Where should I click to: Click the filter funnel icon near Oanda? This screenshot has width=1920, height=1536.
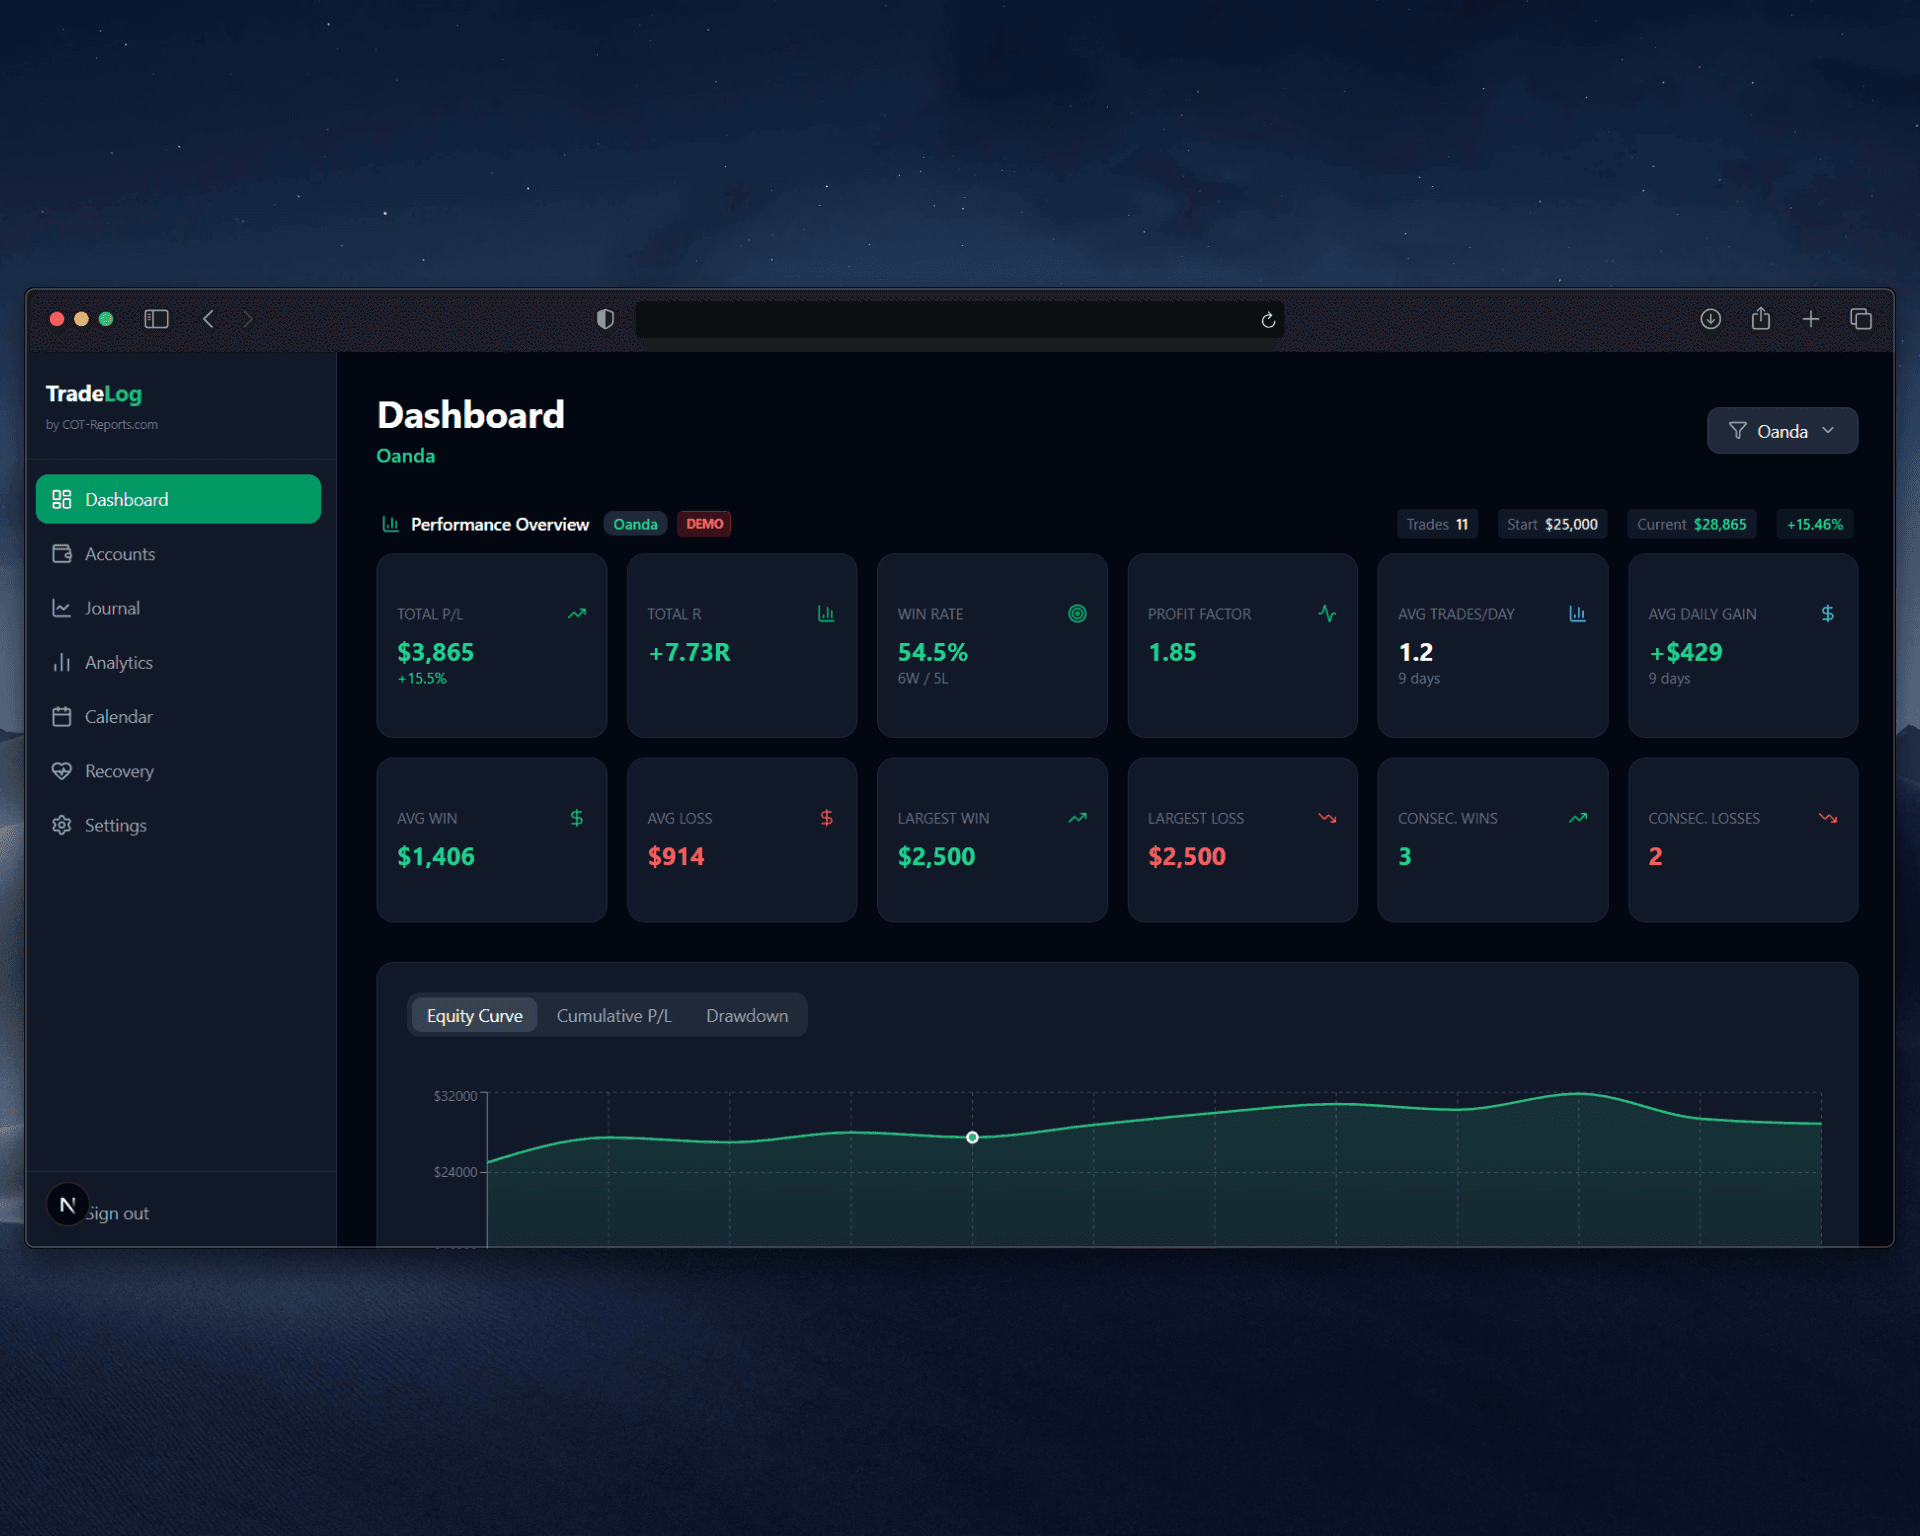pyautogui.click(x=1737, y=430)
